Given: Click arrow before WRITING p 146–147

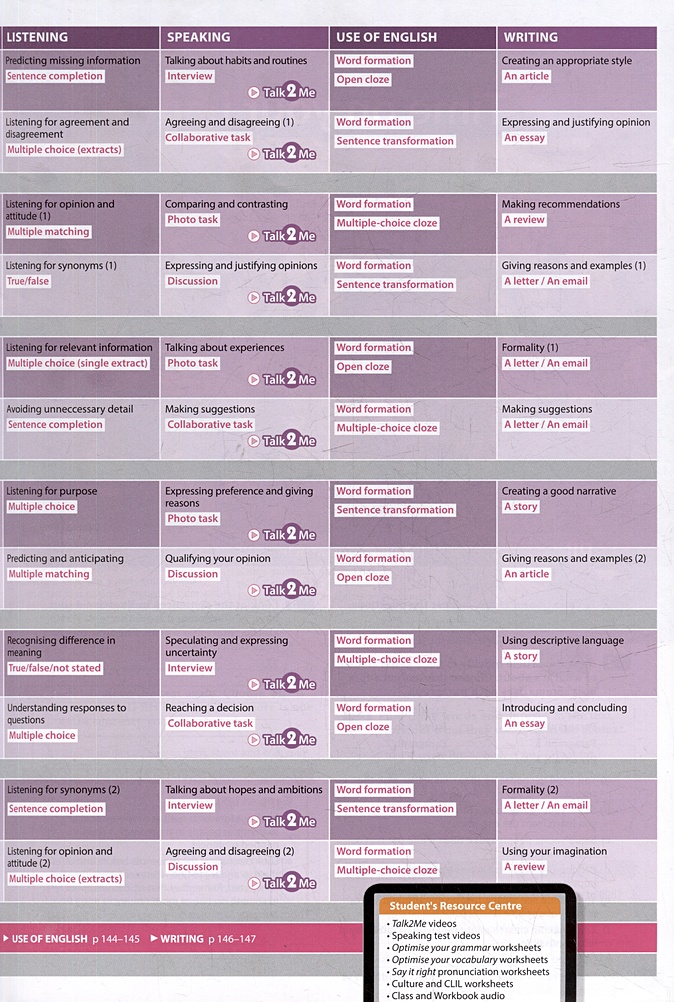Looking at the screenshot, I should tap(153, 939).
